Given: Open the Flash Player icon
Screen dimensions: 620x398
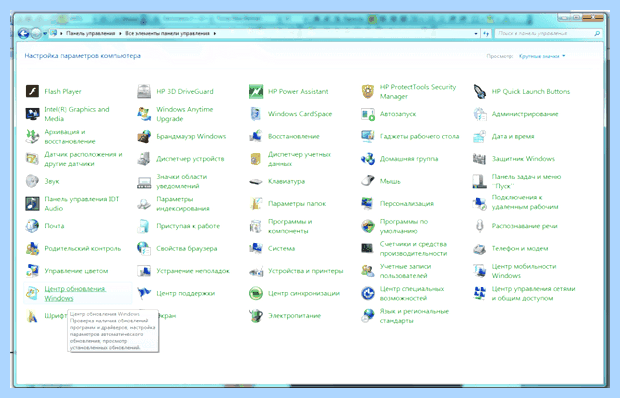Looking at the screenshot, I should point(32,91).
